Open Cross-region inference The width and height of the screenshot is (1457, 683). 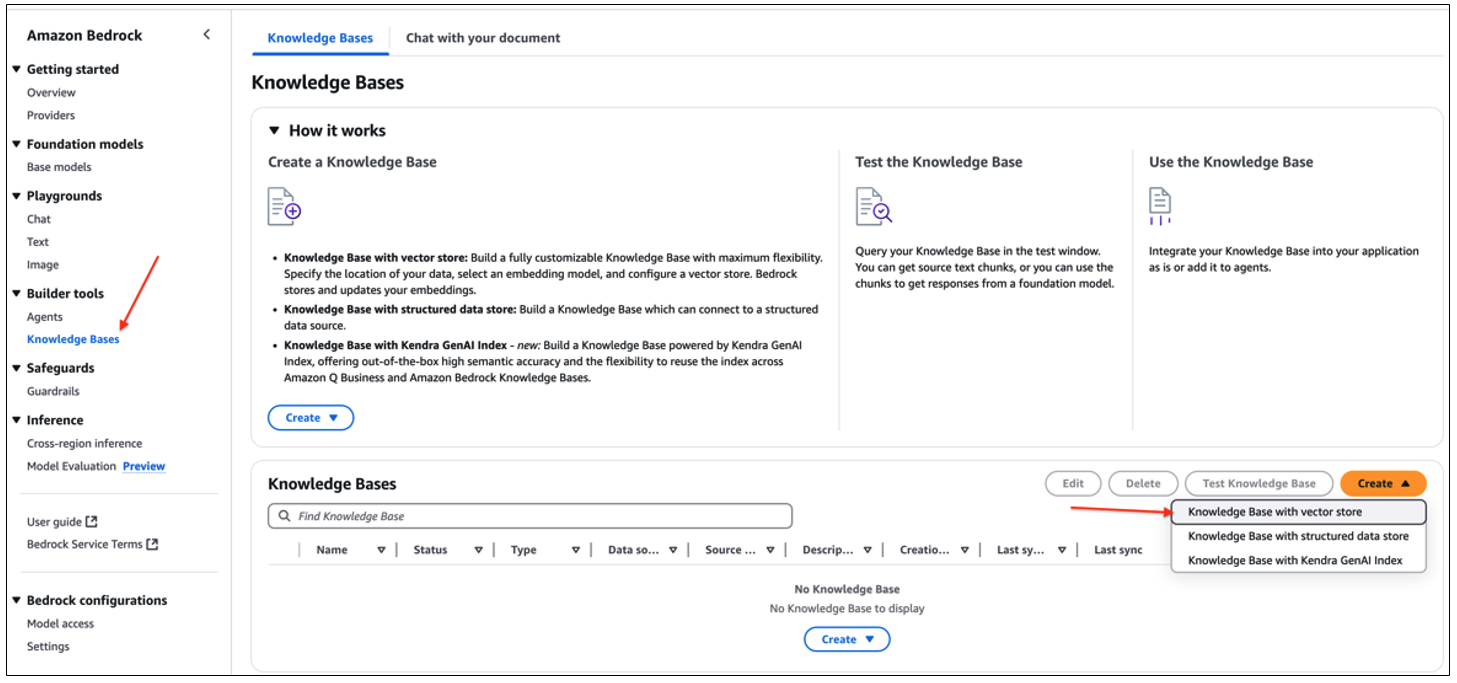point(85,443)
